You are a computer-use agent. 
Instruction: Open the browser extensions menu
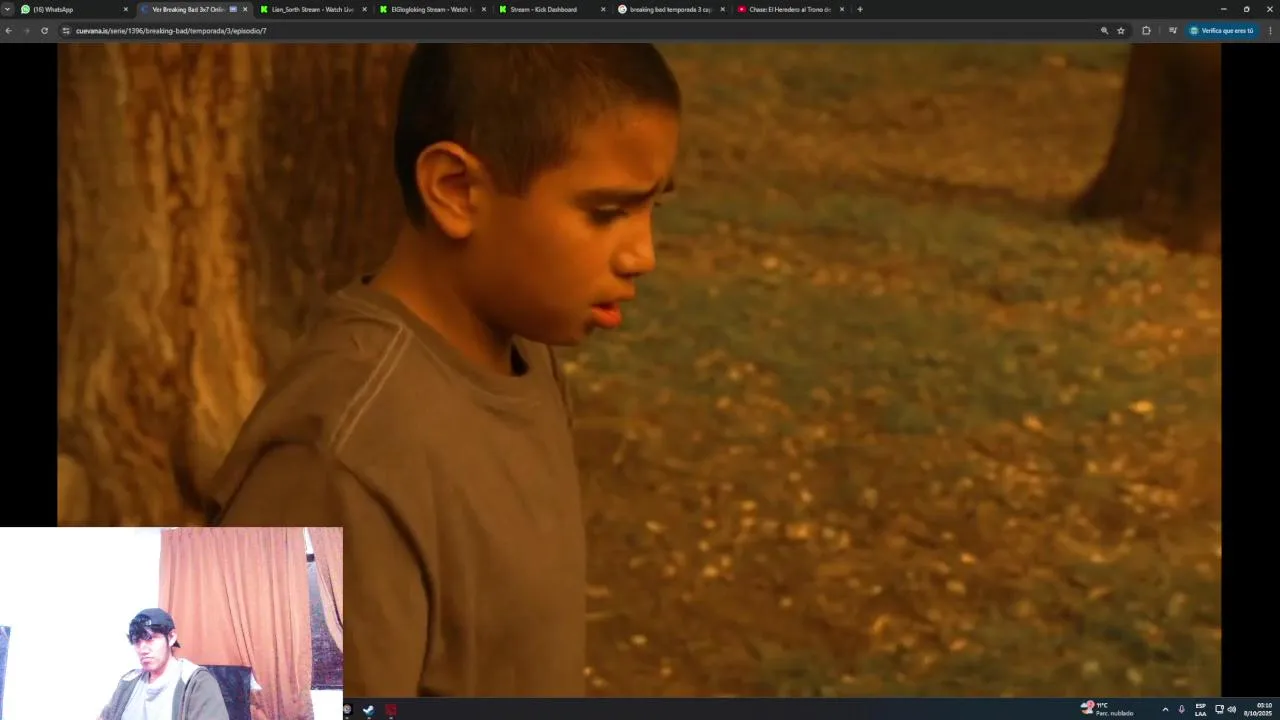pyautogui.click(x=1146, y=31)
